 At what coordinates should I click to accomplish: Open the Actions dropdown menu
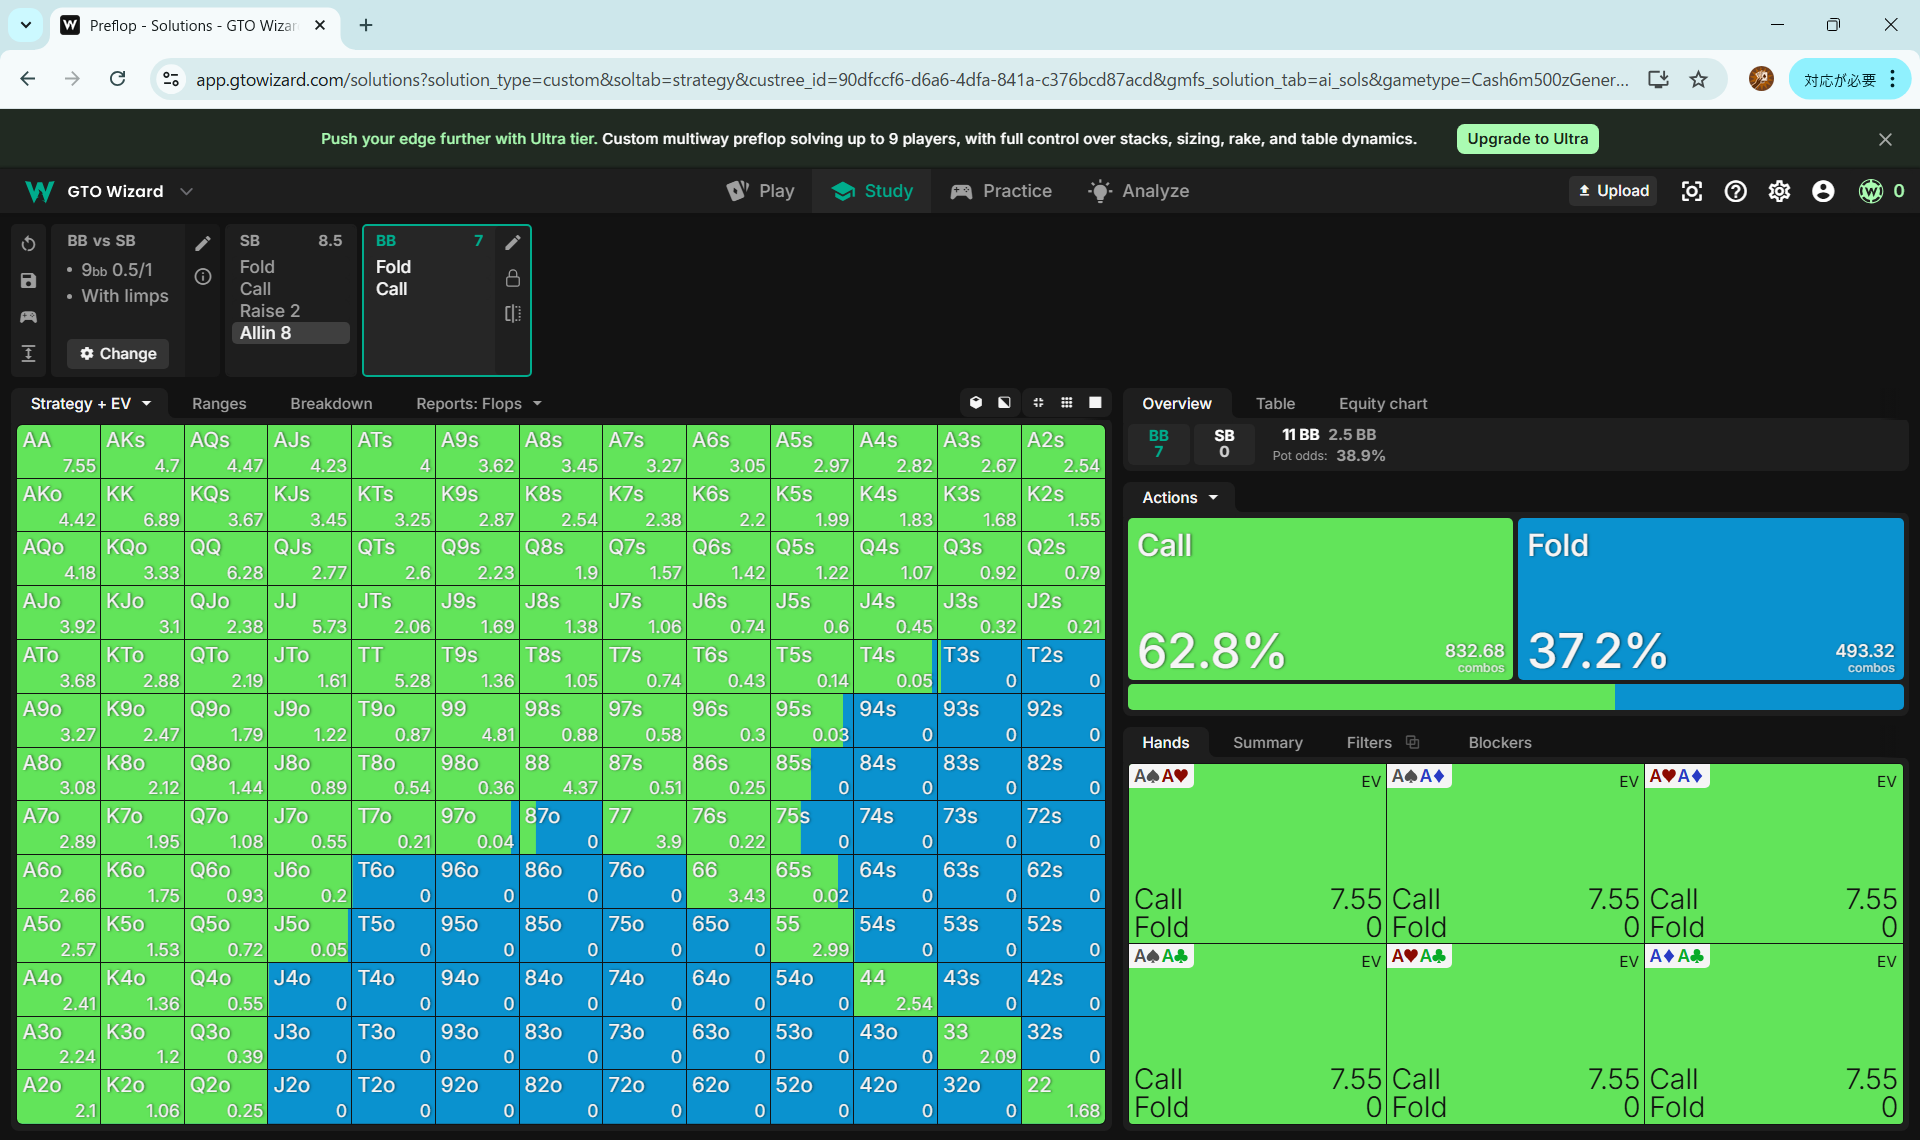pyautogui.click(x=1180, y=497)
